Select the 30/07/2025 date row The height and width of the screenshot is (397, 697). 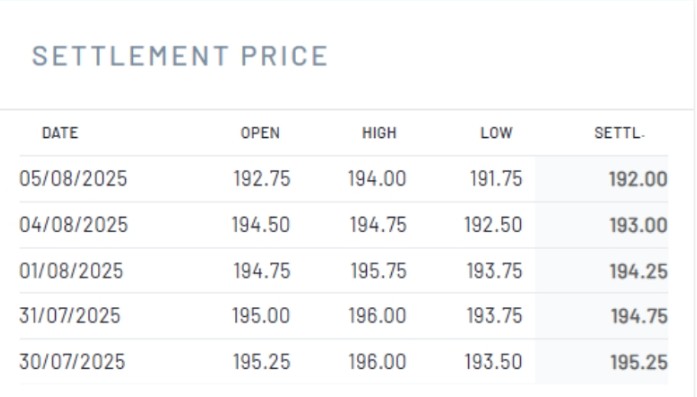(x=343, y=362)
